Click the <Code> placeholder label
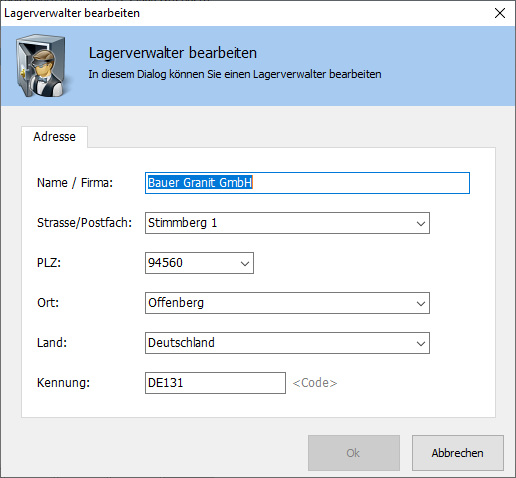516x478 pixels. (x=315, y=383)
